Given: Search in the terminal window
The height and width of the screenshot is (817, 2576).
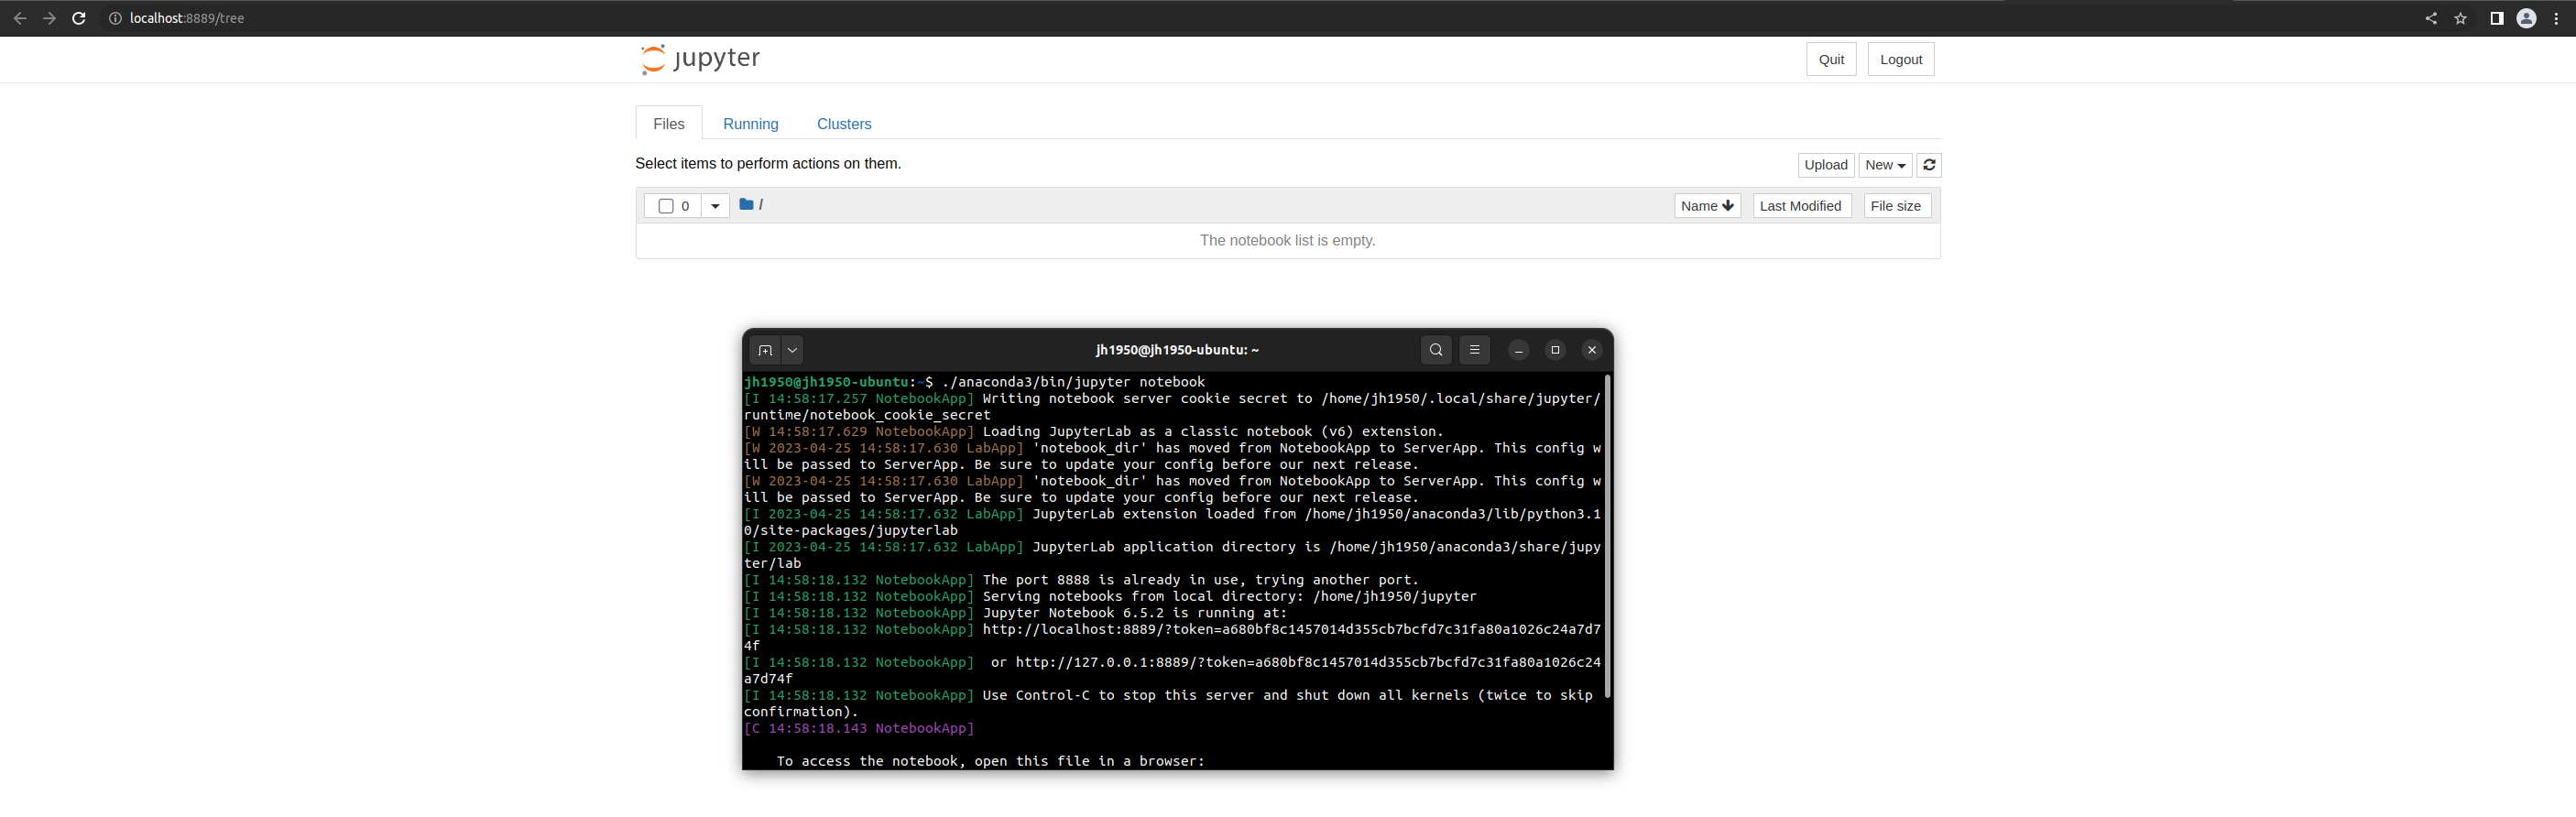Looking at the screenshot, I should point(1436,350).
